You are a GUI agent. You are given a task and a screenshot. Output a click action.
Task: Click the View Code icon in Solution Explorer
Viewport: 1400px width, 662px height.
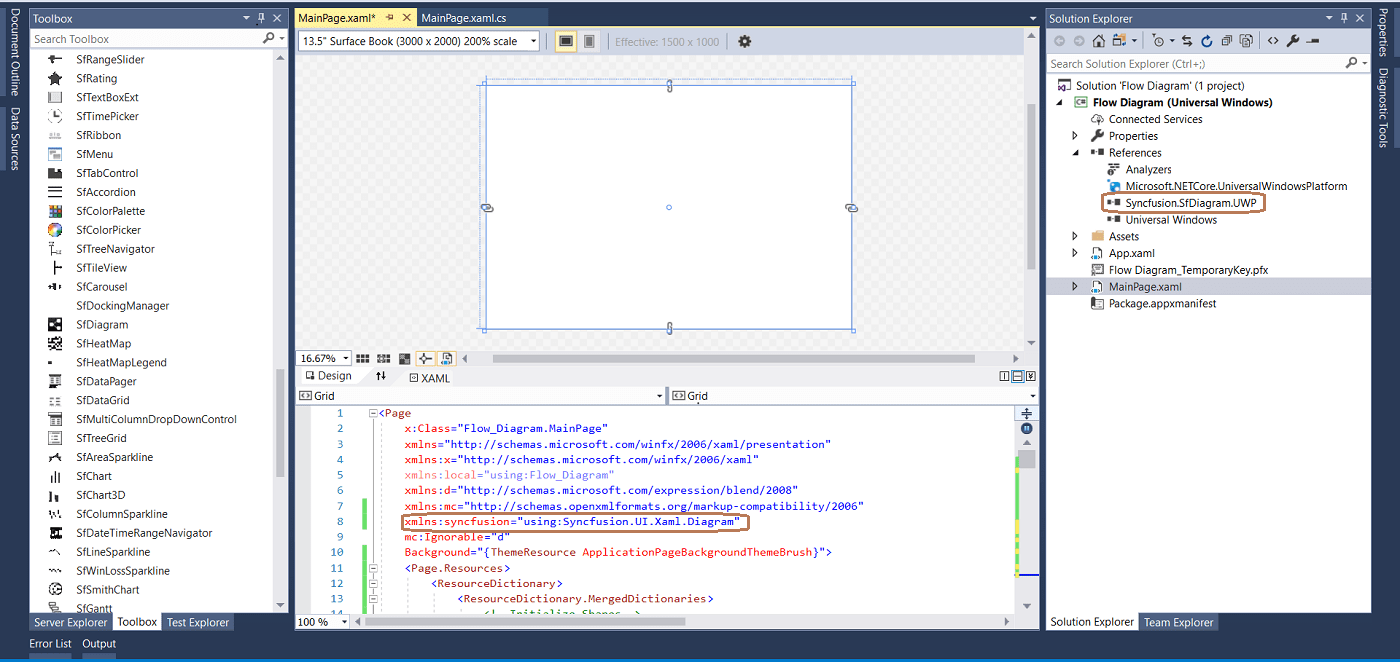click(1272, 41)
